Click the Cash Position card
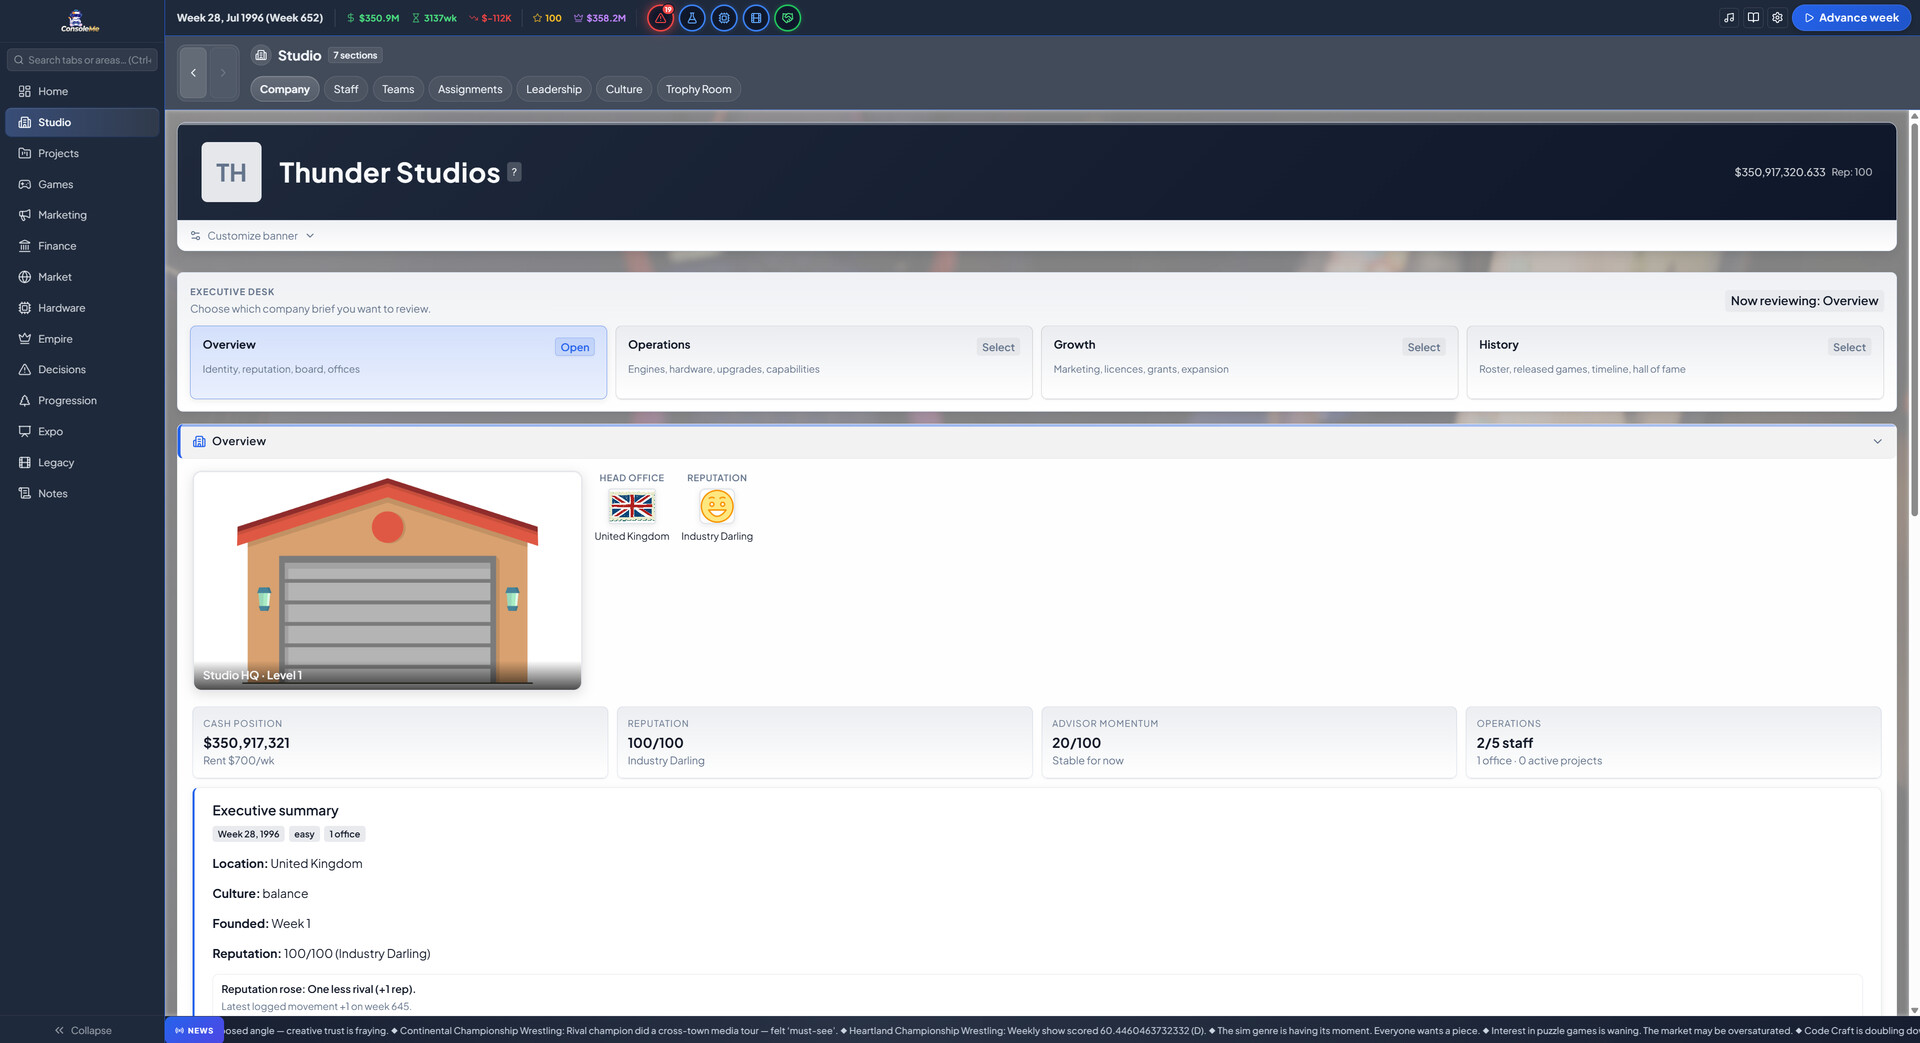Image resolution: width=1920 pixels, height=1043 pixels. point(400,742)
